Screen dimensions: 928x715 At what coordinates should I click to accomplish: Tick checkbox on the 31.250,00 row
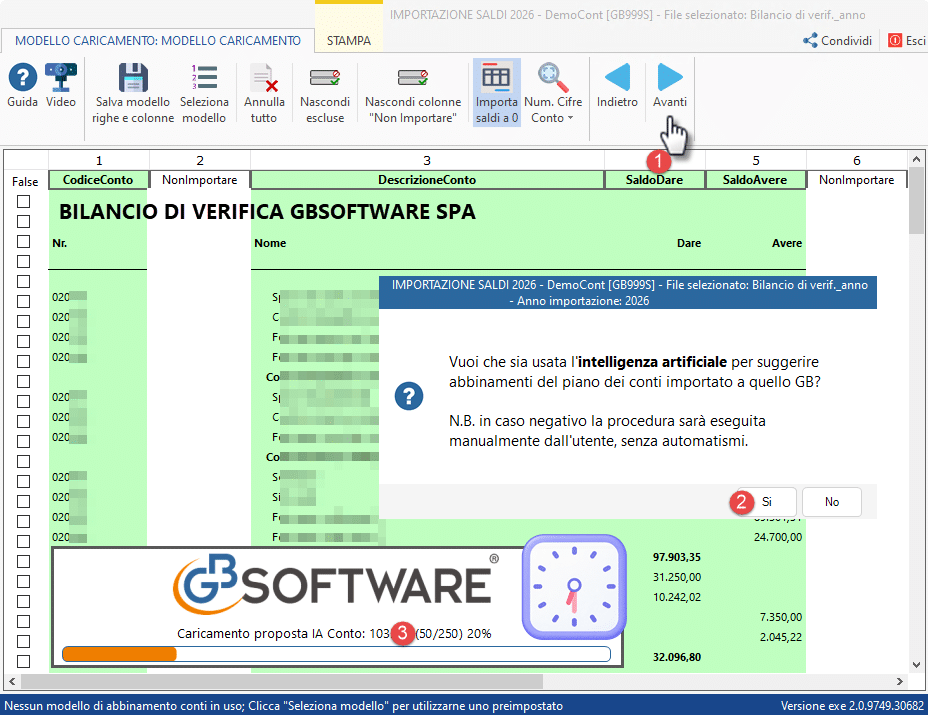coord(23,581)
